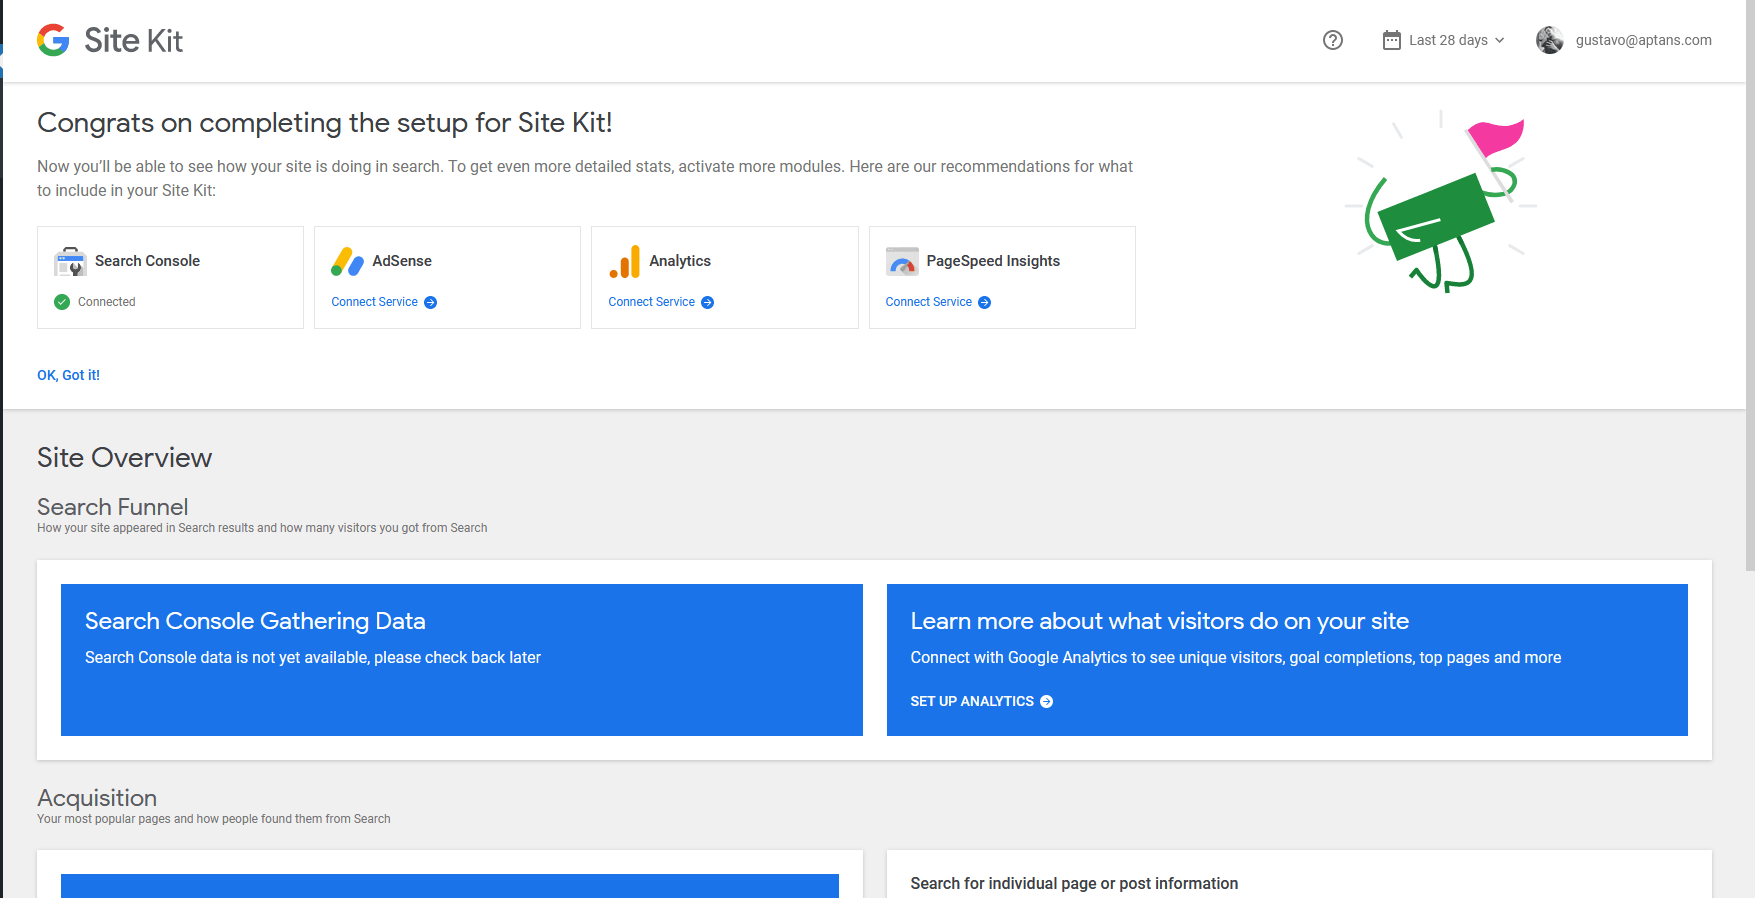This screenshot has width=1755, height=898.
Task: Click the PageSpeed Insights gauge icon
Action: pos(902,262)
